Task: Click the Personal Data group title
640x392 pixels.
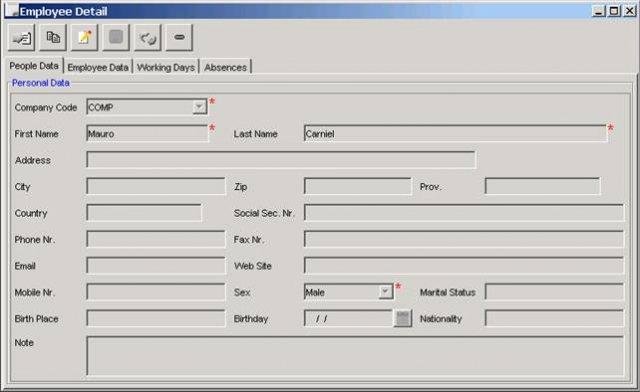Action: [x=41, y=83]
